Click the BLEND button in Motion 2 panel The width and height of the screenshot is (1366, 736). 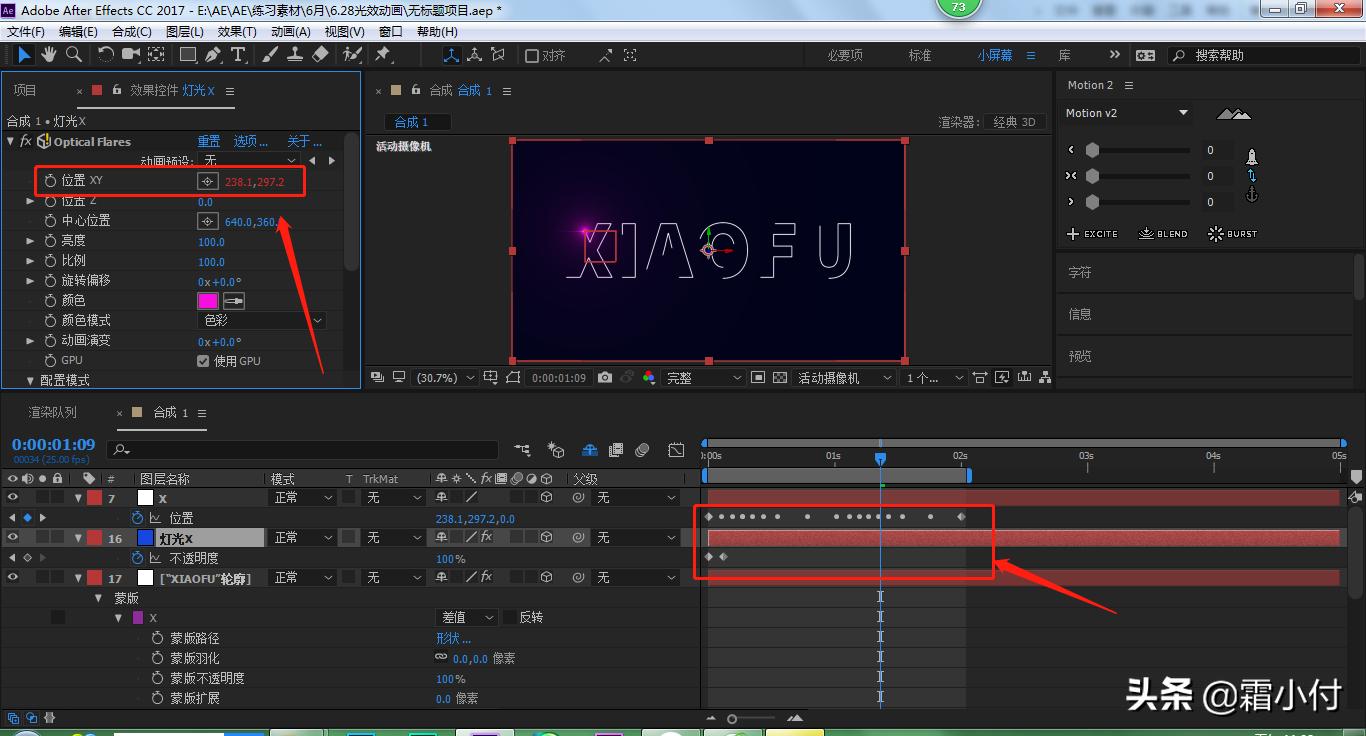tap(1163, 233)
